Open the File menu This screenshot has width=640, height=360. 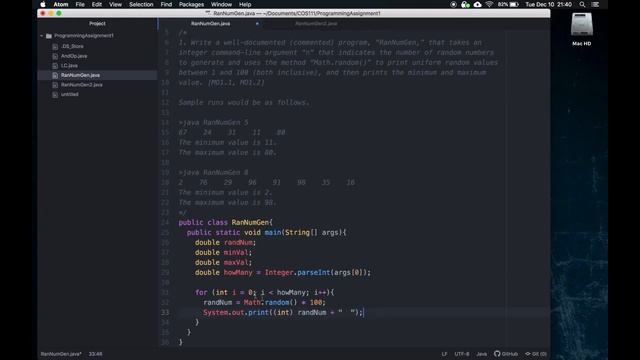pos(80,4)
